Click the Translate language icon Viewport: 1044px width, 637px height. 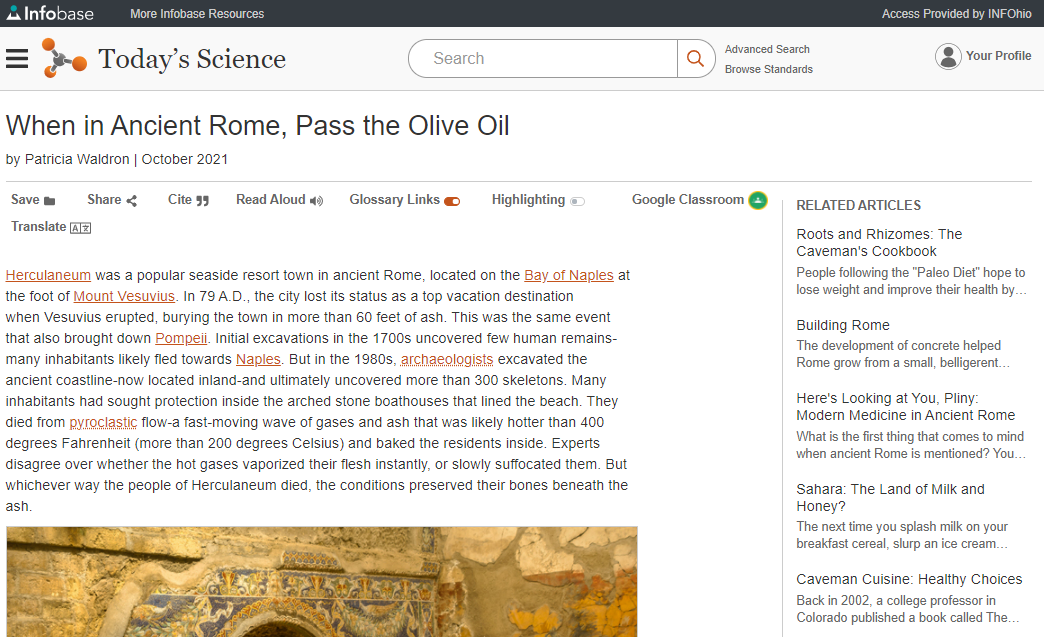coord(81,228)
